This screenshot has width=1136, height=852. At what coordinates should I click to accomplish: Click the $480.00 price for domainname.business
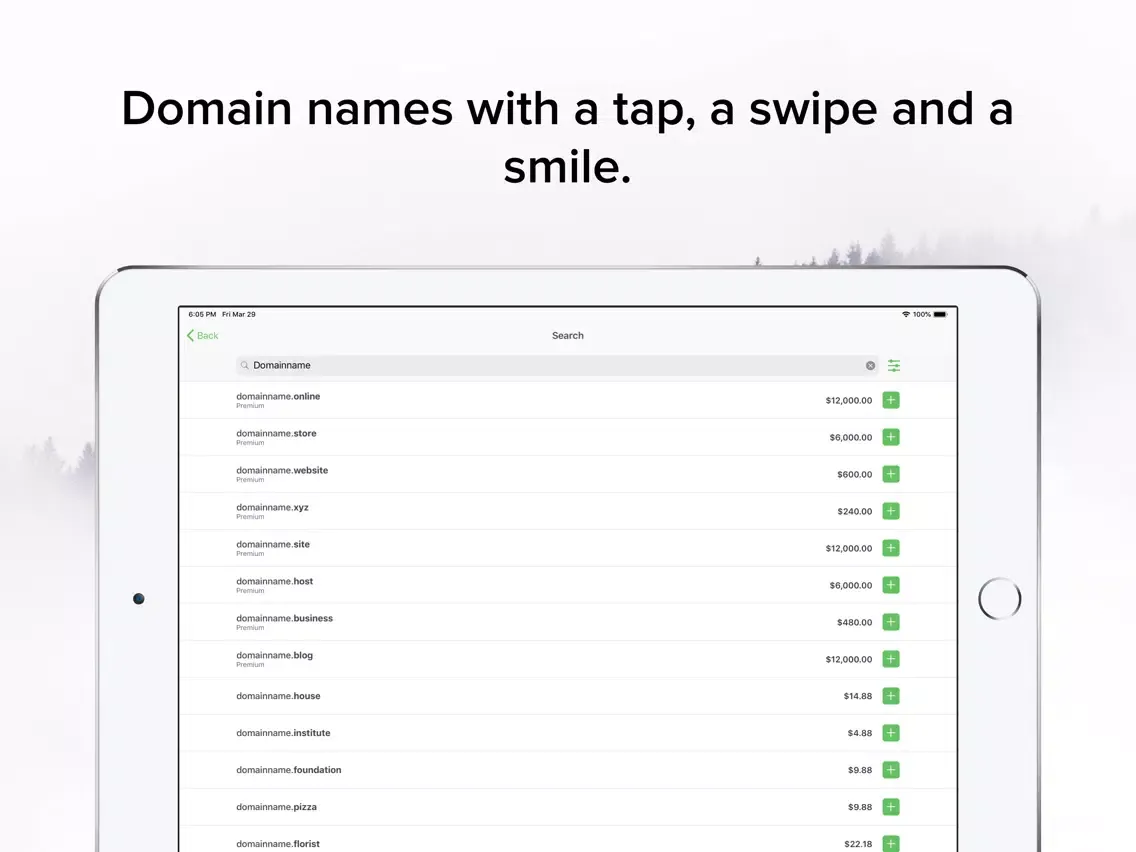(855, 622)
